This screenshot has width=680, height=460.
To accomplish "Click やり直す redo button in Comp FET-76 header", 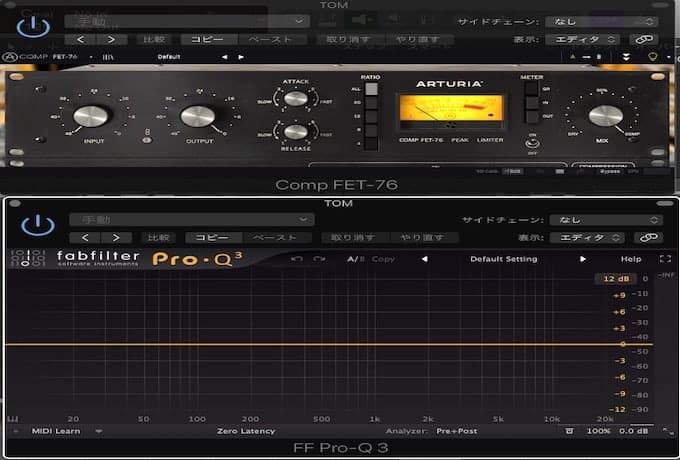I will tap(419, 39).
